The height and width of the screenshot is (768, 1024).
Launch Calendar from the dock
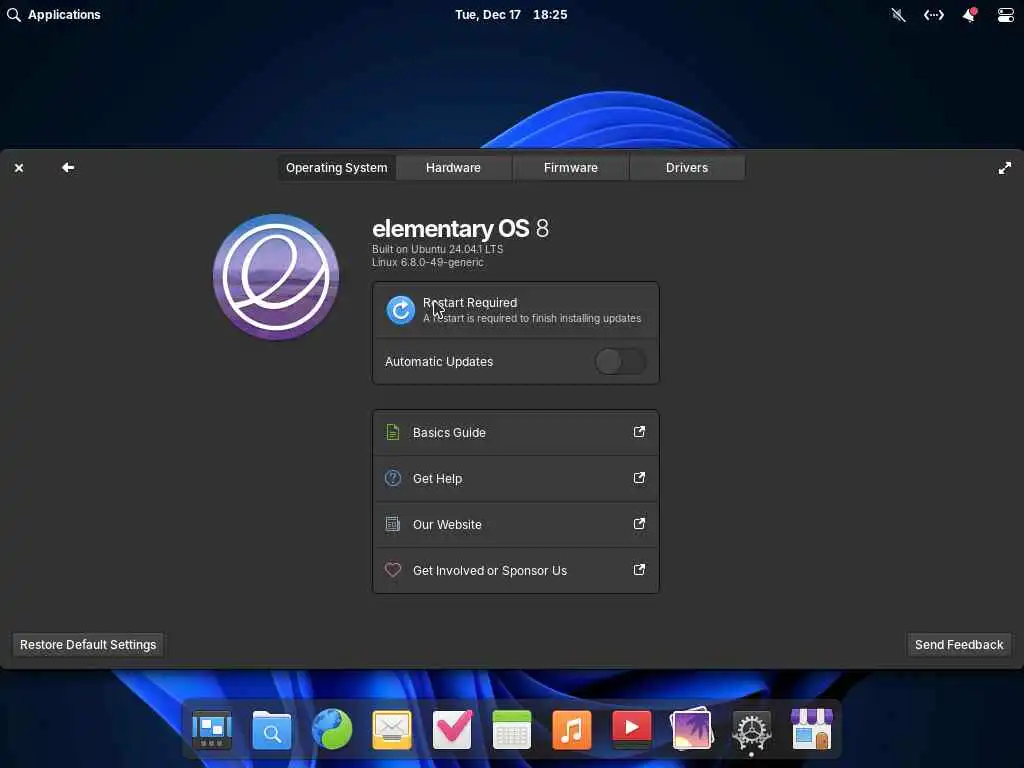(512, 729)
